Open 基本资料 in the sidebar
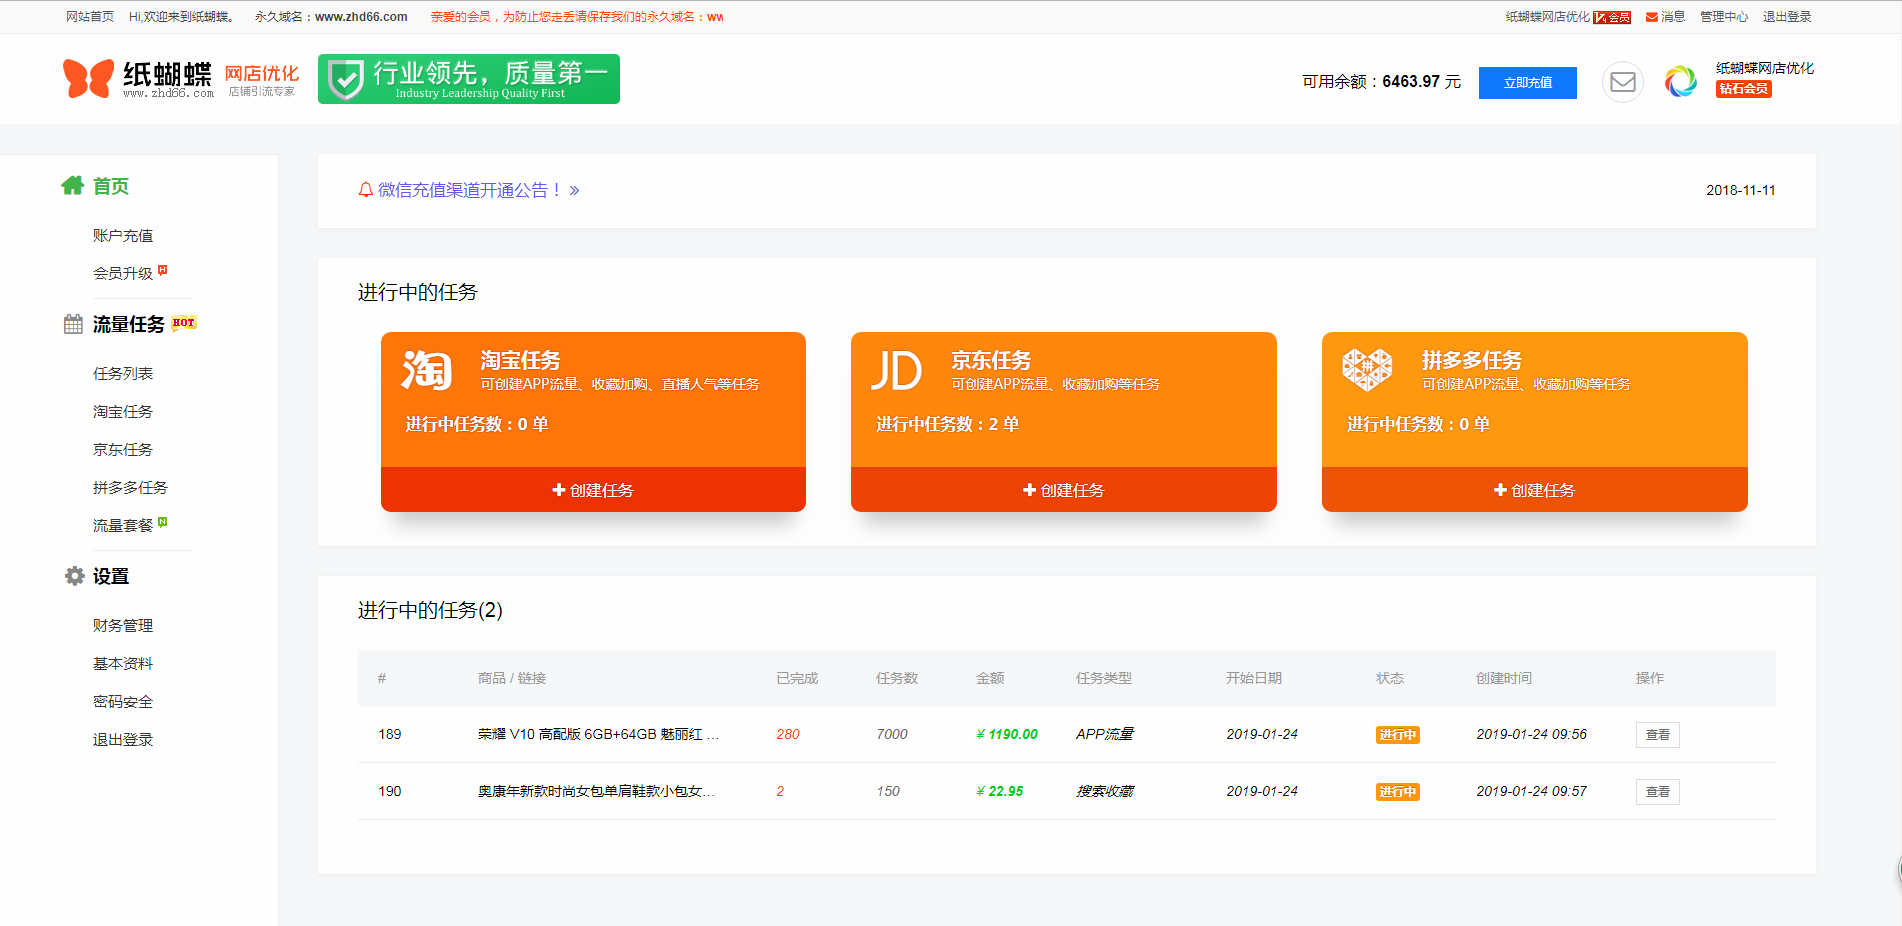 [123, 664]
